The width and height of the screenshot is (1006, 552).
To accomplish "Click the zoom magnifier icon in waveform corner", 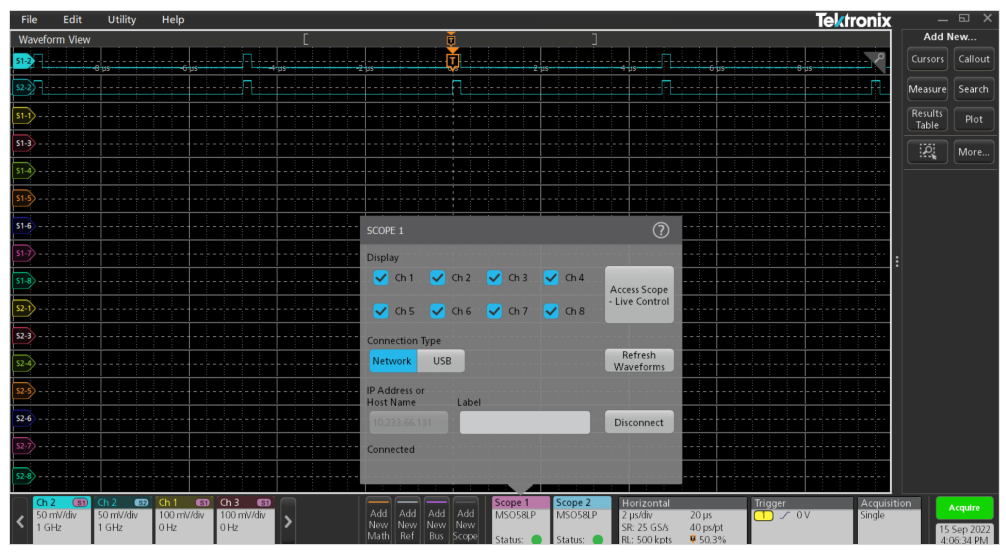I will [x=875, y=61].
